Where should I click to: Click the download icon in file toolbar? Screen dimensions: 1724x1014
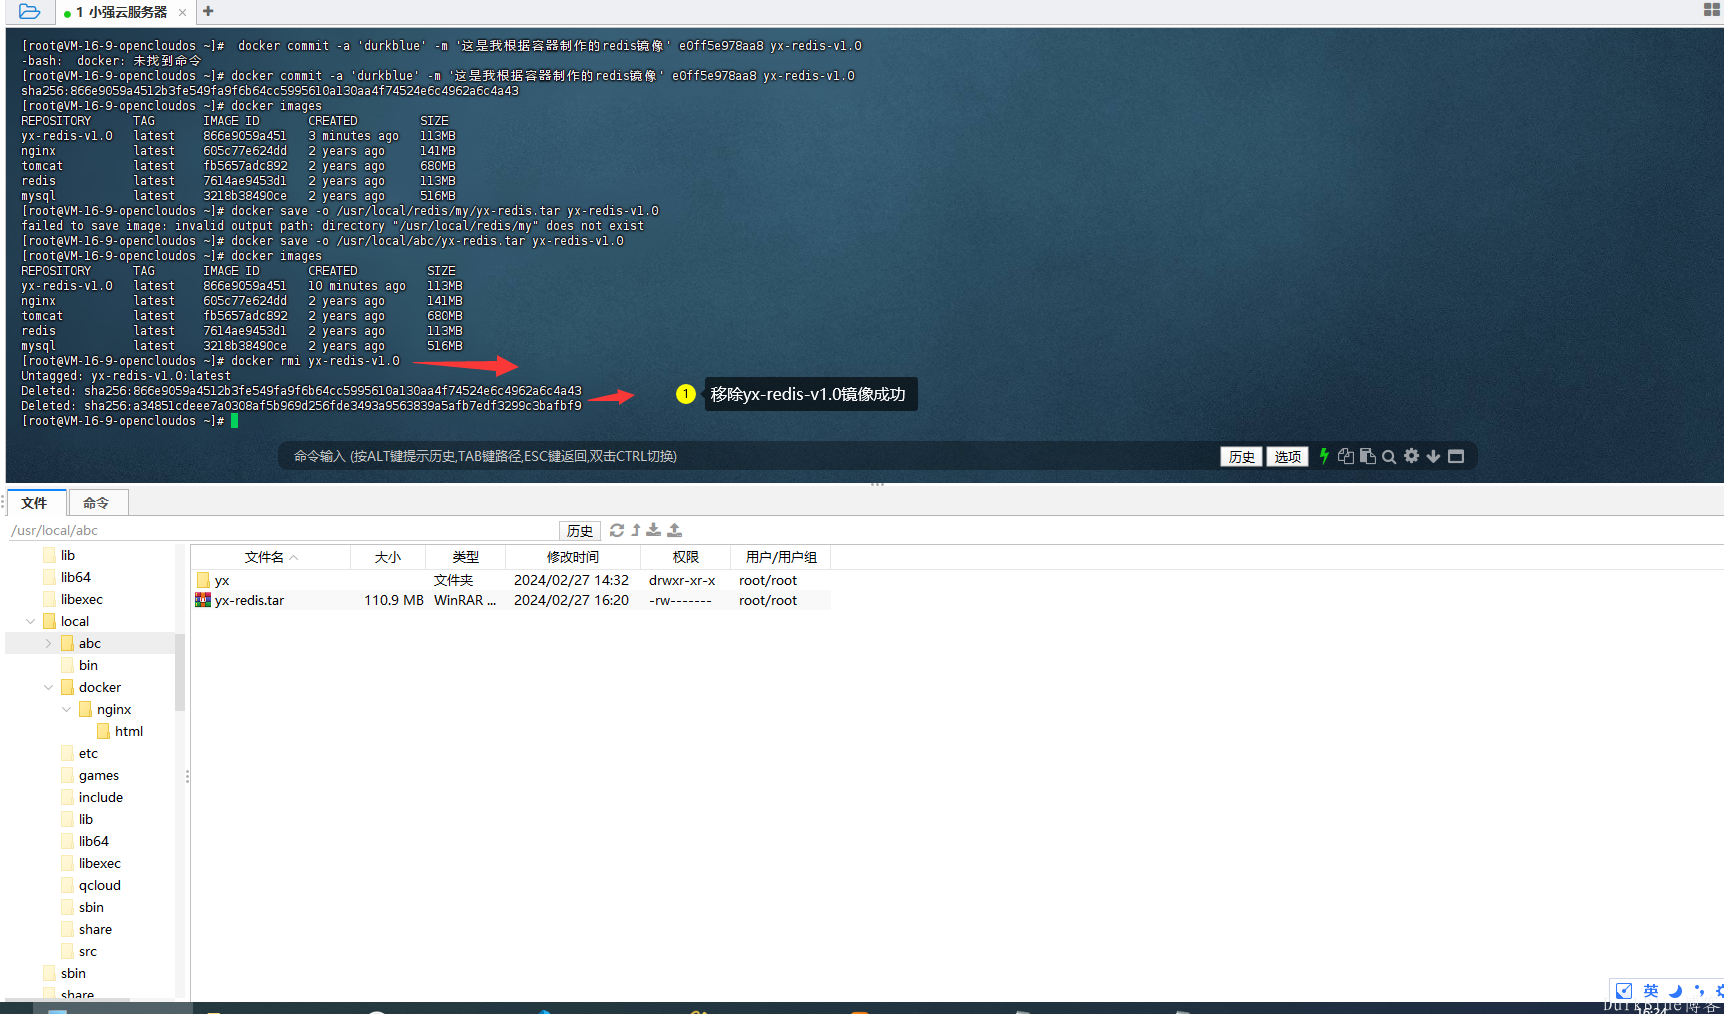(654, 530)
